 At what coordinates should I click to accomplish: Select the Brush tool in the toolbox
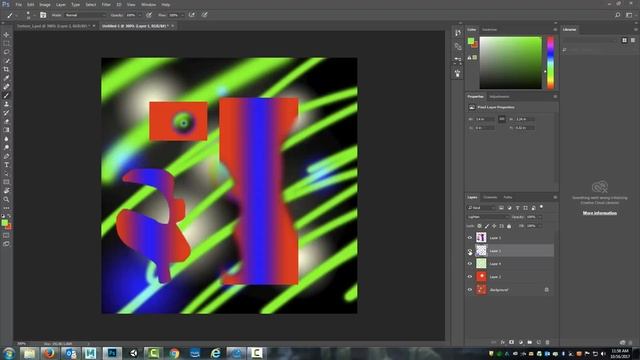click(x=6, y=96)
